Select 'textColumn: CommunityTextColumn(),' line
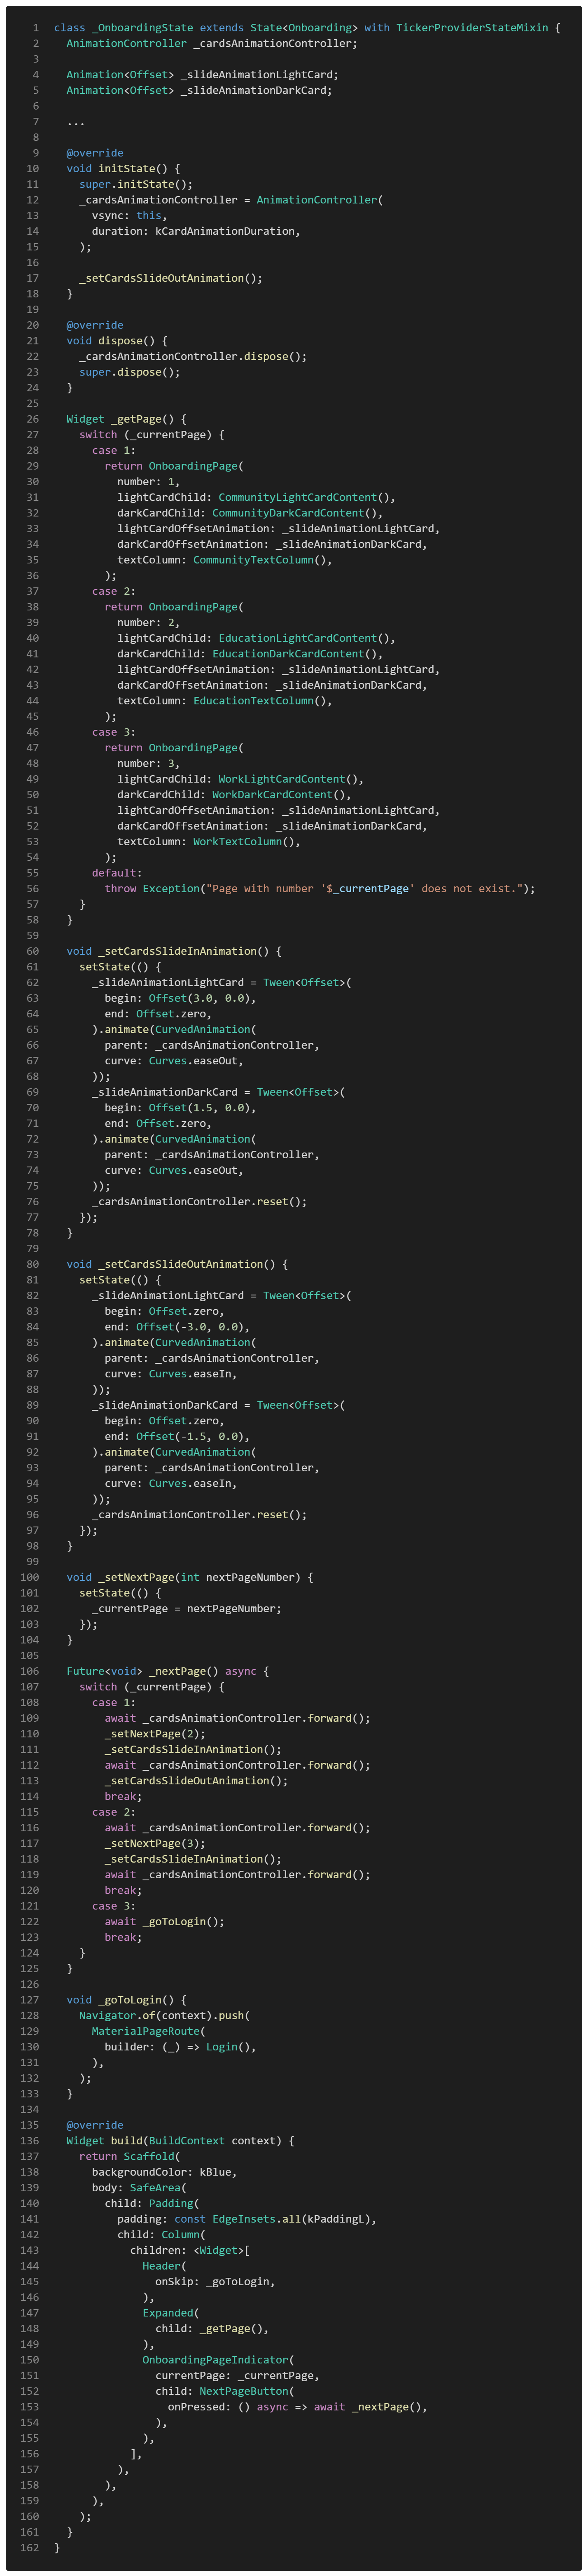Screen dimensions: 588x2576 tap(225, 560)
